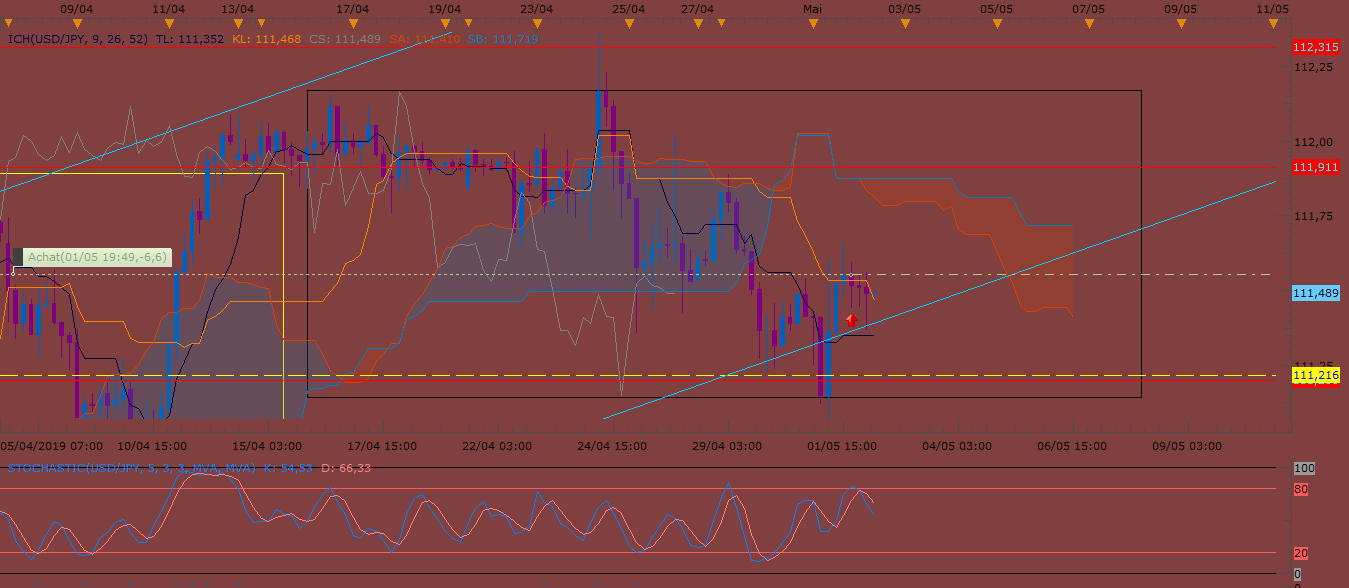Click the blue 111,489 current price tag
Image resolution: width=1349 pixels, height=588 pixels.
click(1316, 293)
